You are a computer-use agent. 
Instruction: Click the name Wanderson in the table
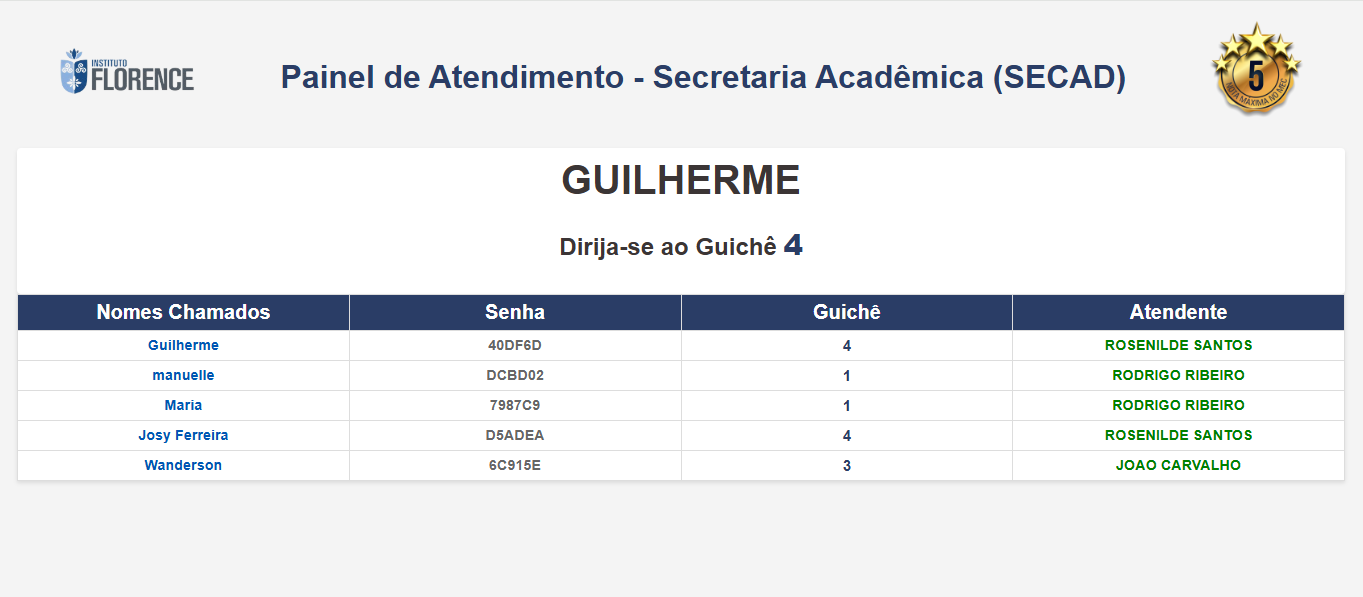click(183, 465)
